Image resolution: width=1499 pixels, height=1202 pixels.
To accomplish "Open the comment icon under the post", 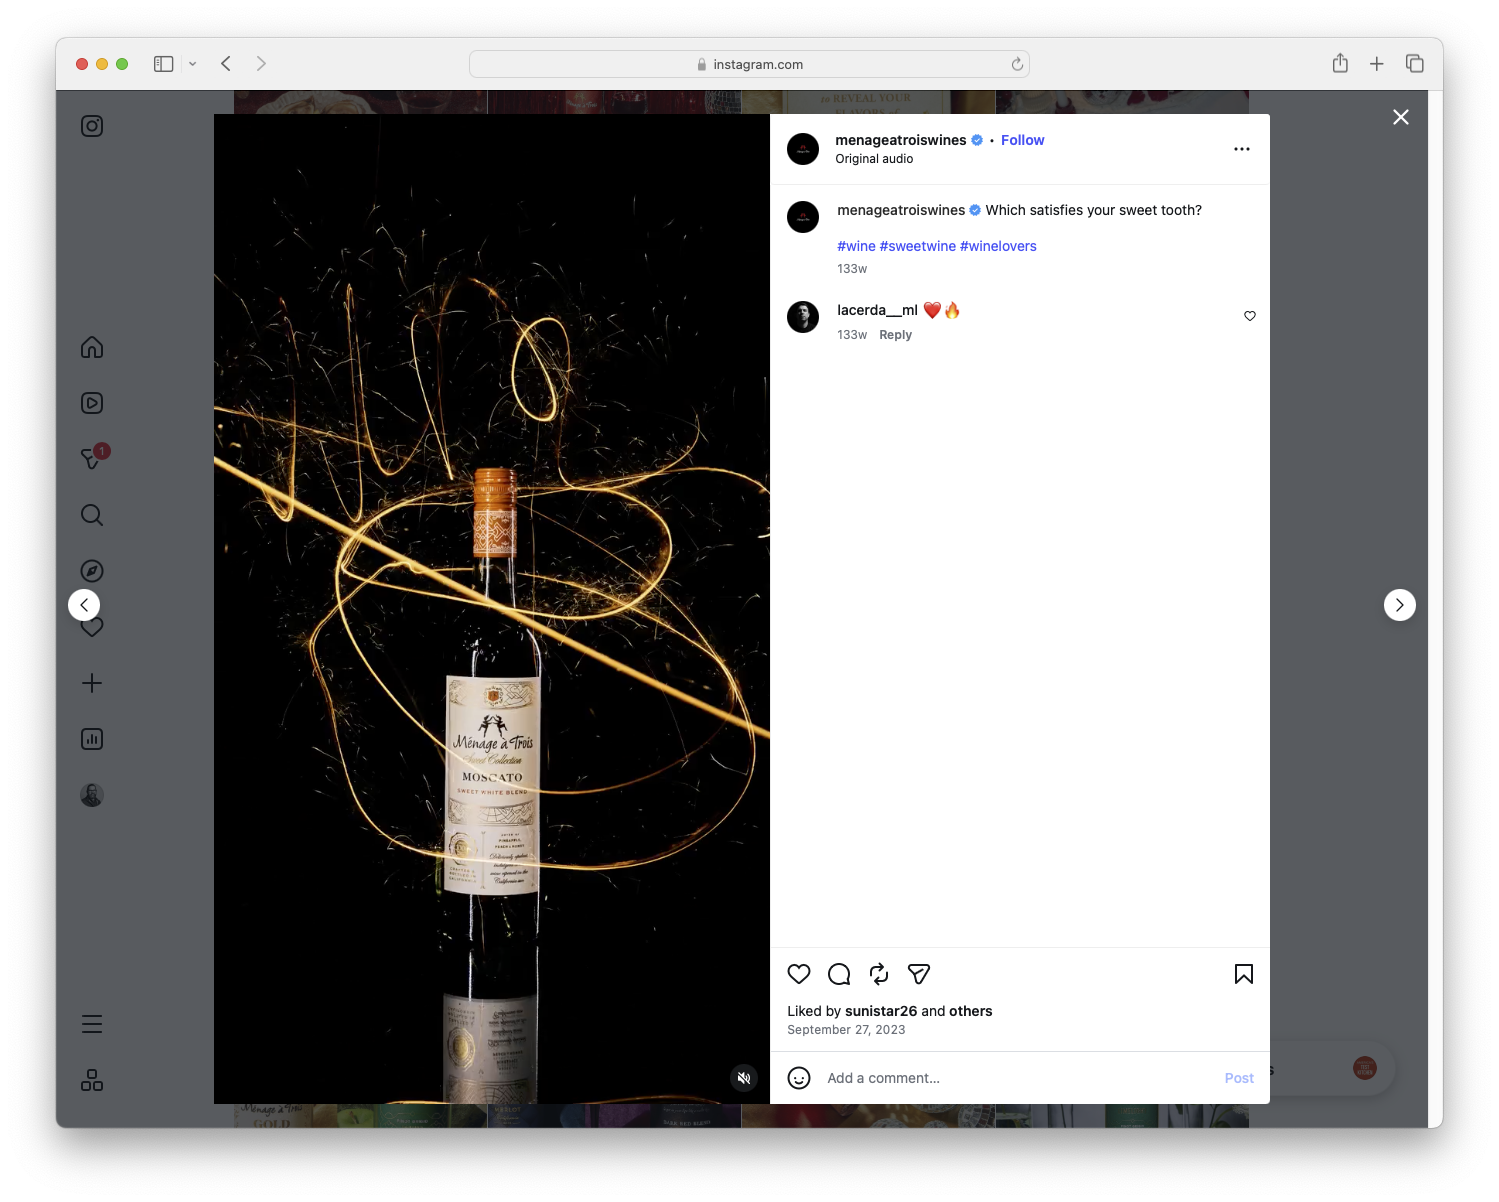I will click(x=838, y=974).
